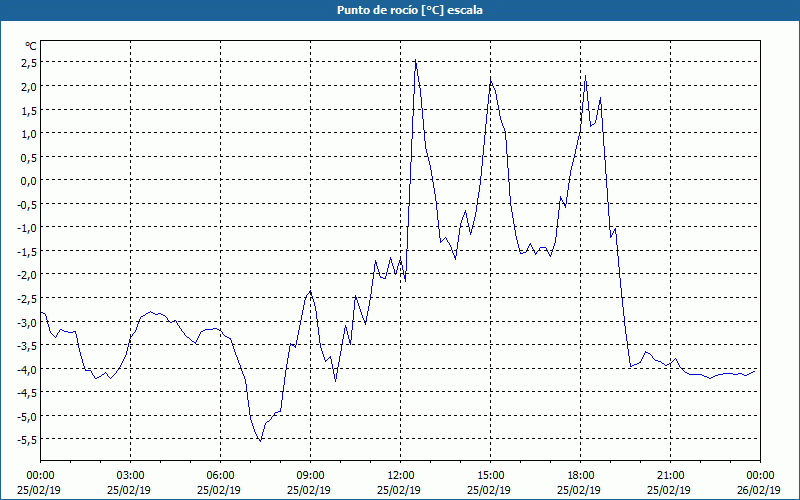Click the °C unit label on the axis
This screenshot has height=500, width=800.
tap(31, 46)
